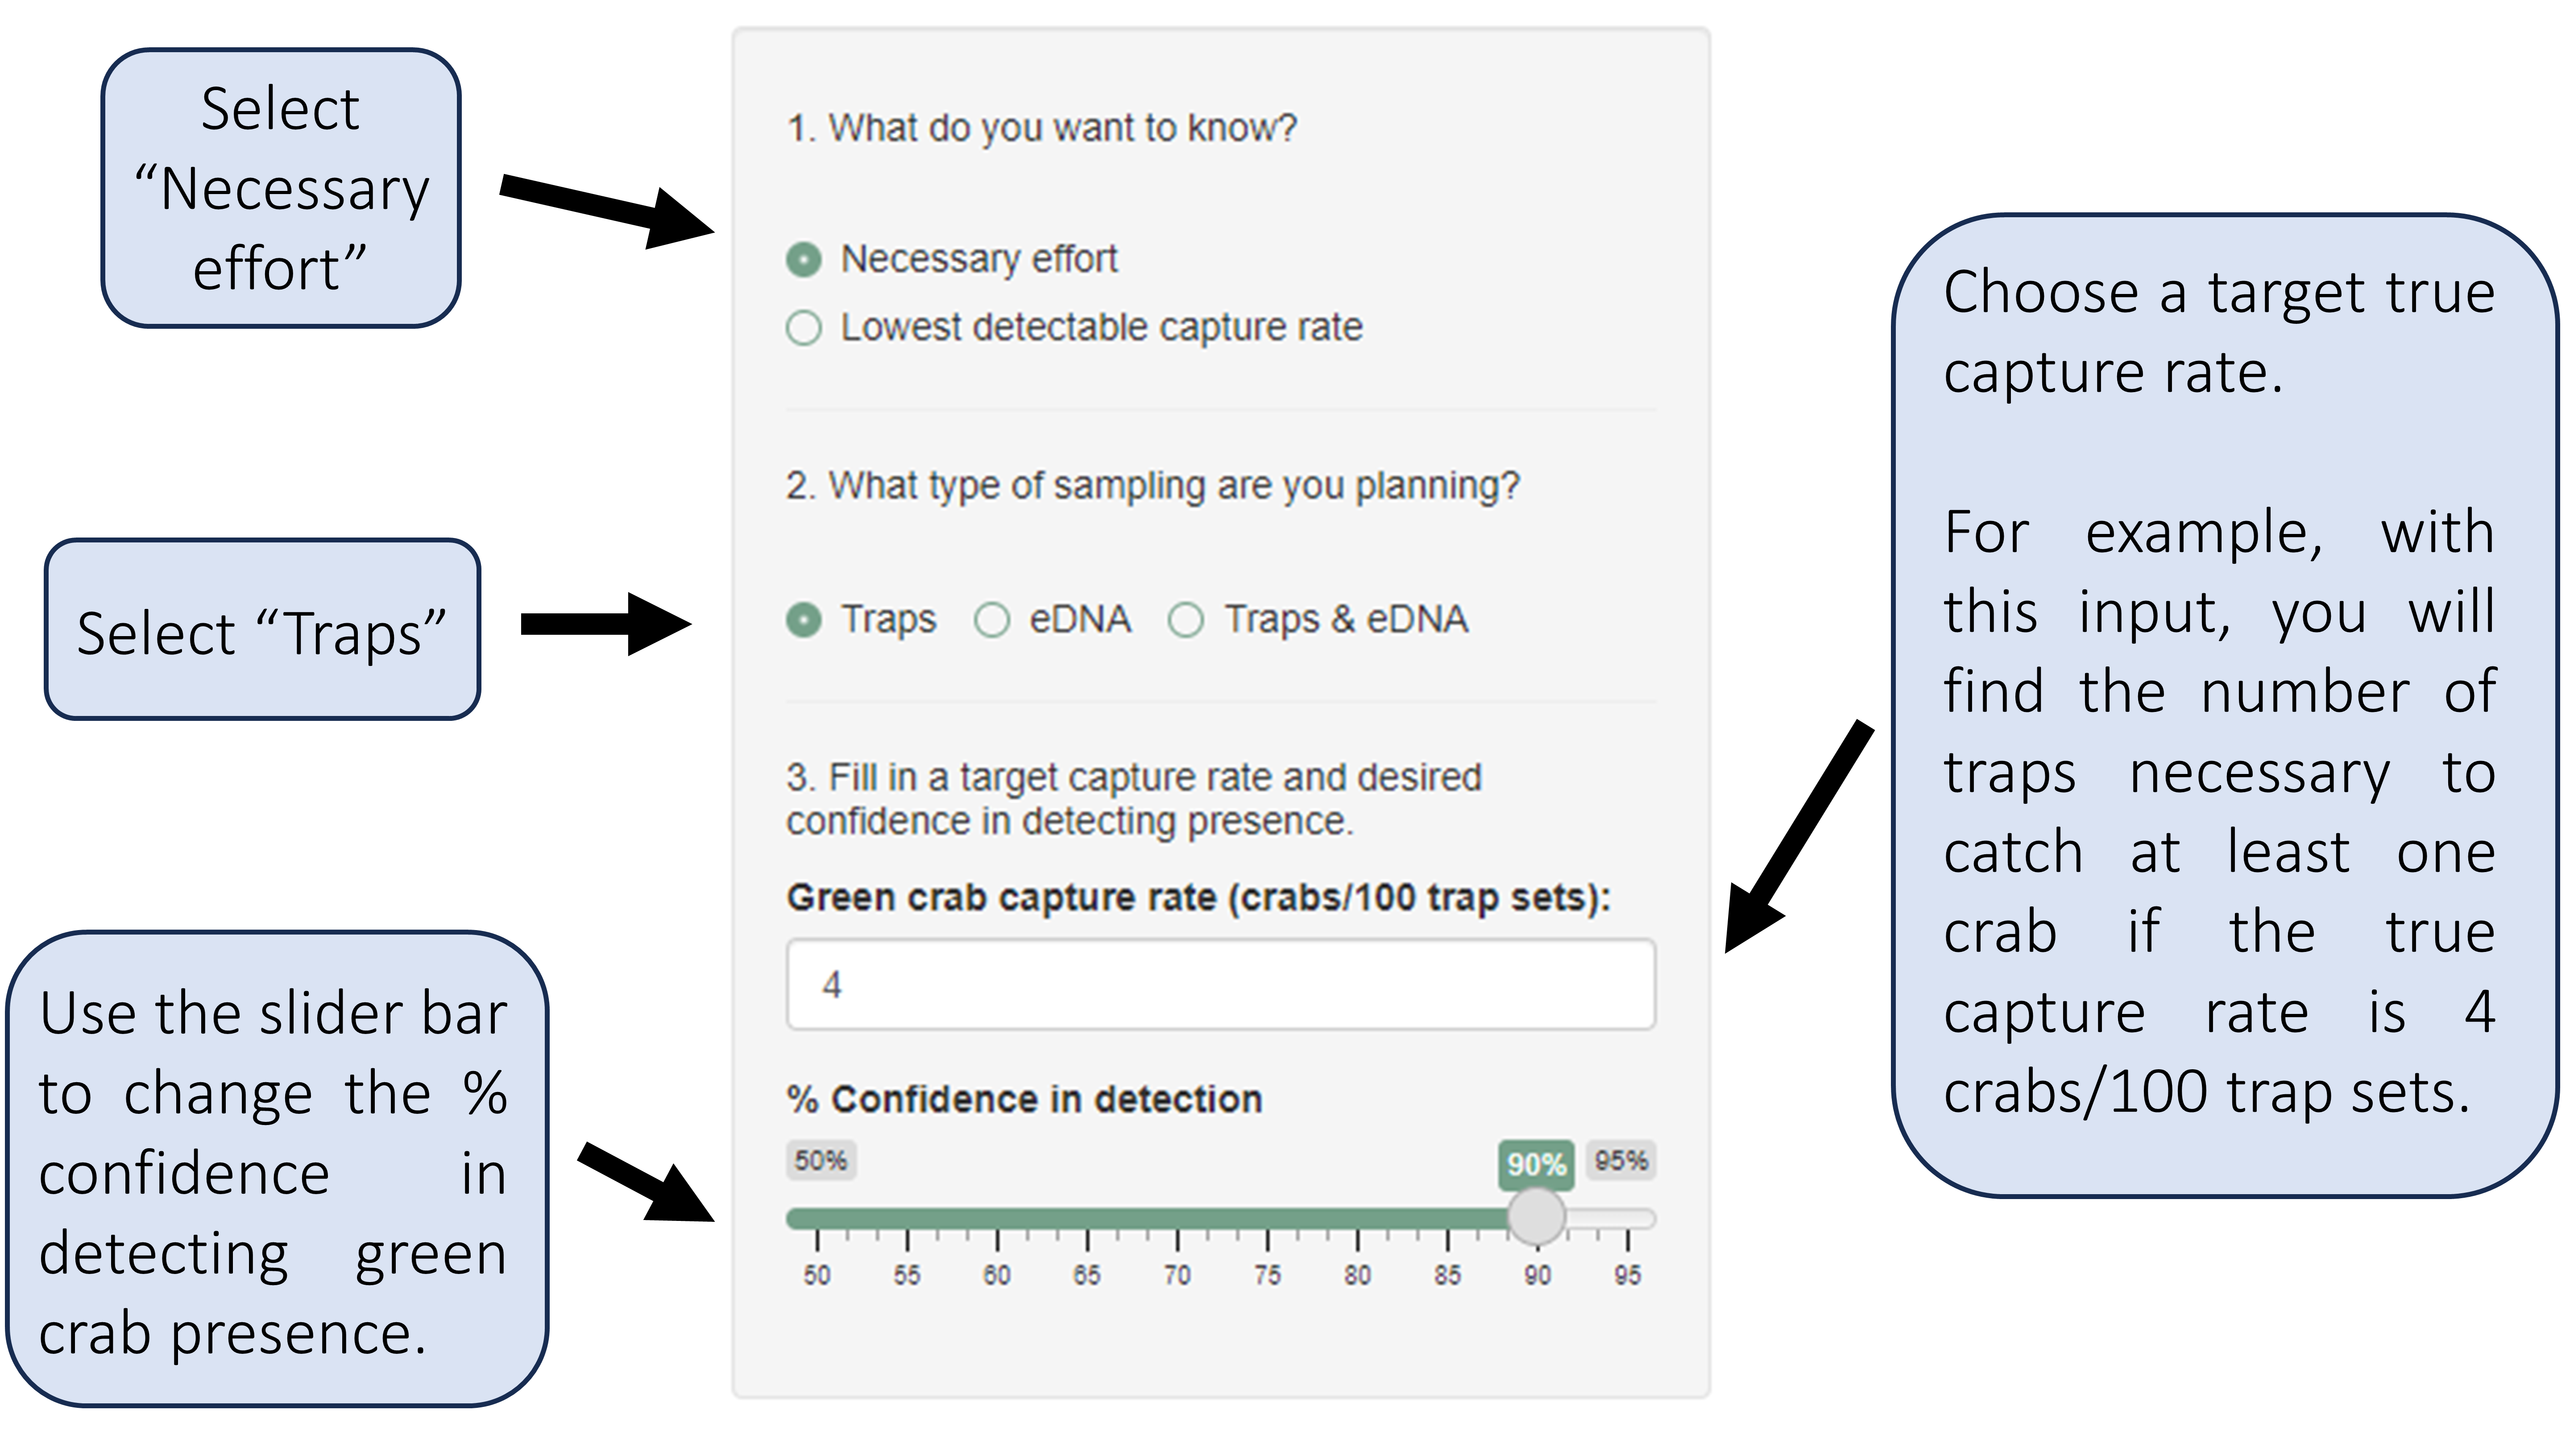Choose "Traps & eDNA" sampling option
The image size is (2570, 1456).
[1186, 620]
